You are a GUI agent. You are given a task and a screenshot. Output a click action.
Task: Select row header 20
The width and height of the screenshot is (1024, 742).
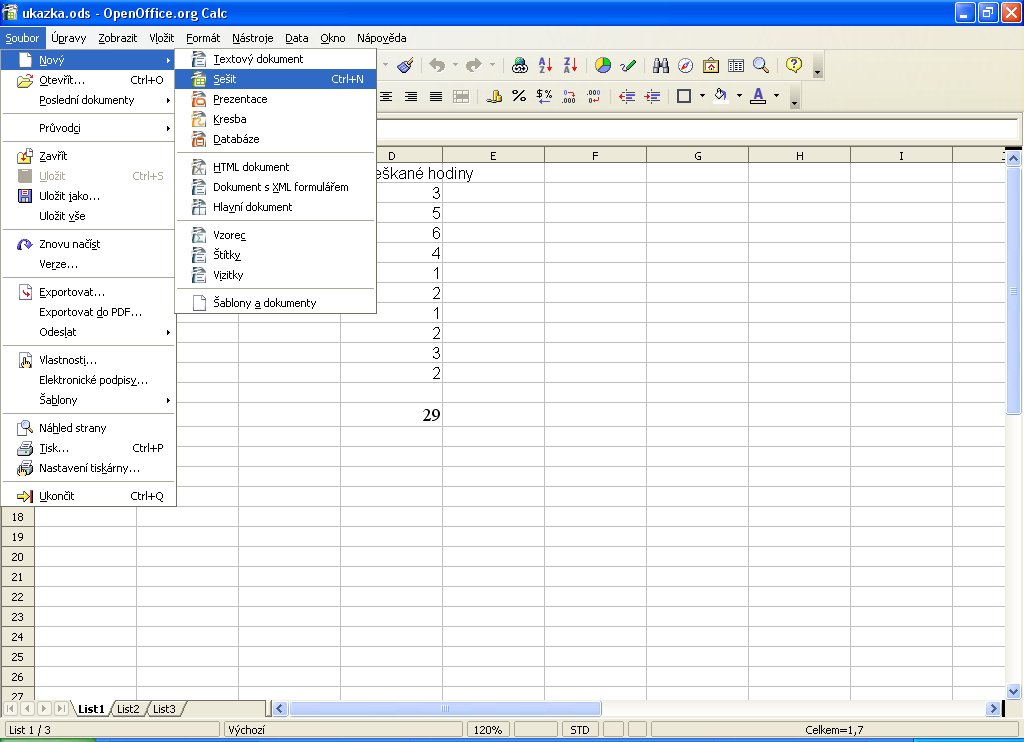[x=18, y=557]
